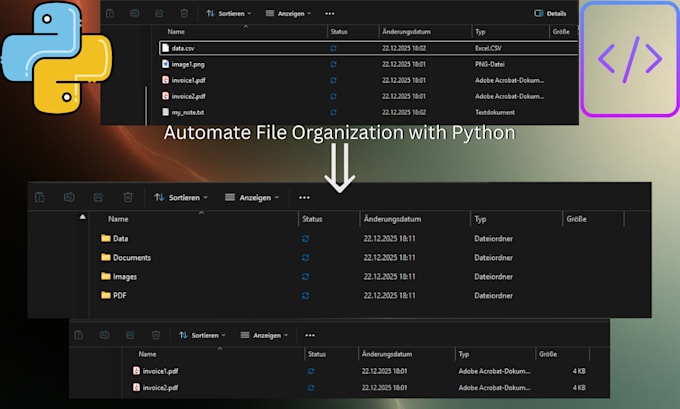Select the Documents folder
The width and height of the screenshot is (680, 409).
point(132,258)
